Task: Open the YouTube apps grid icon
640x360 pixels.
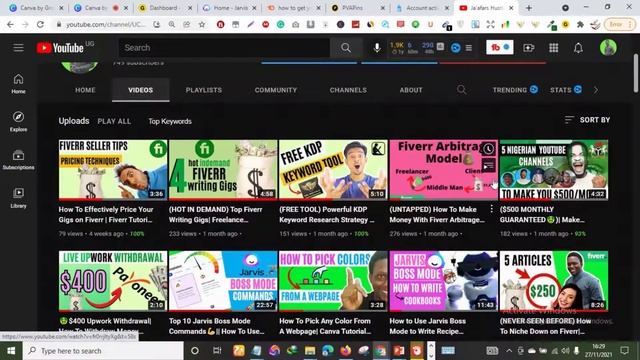Action: click(x=553, y=48)
